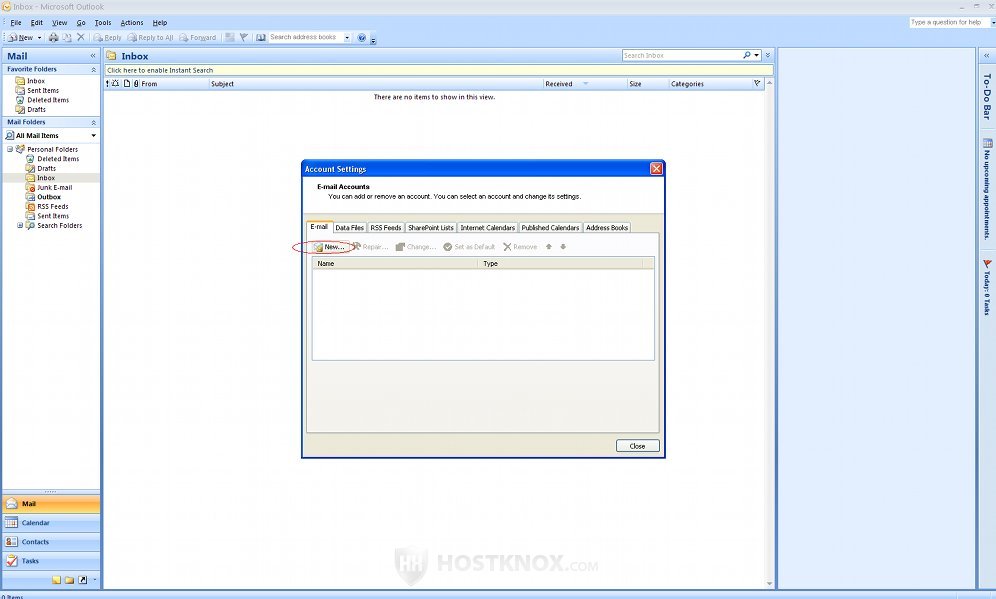Collapse the Mail Folders section
This screenshot has height=599, width=996.
click(93, 122)
